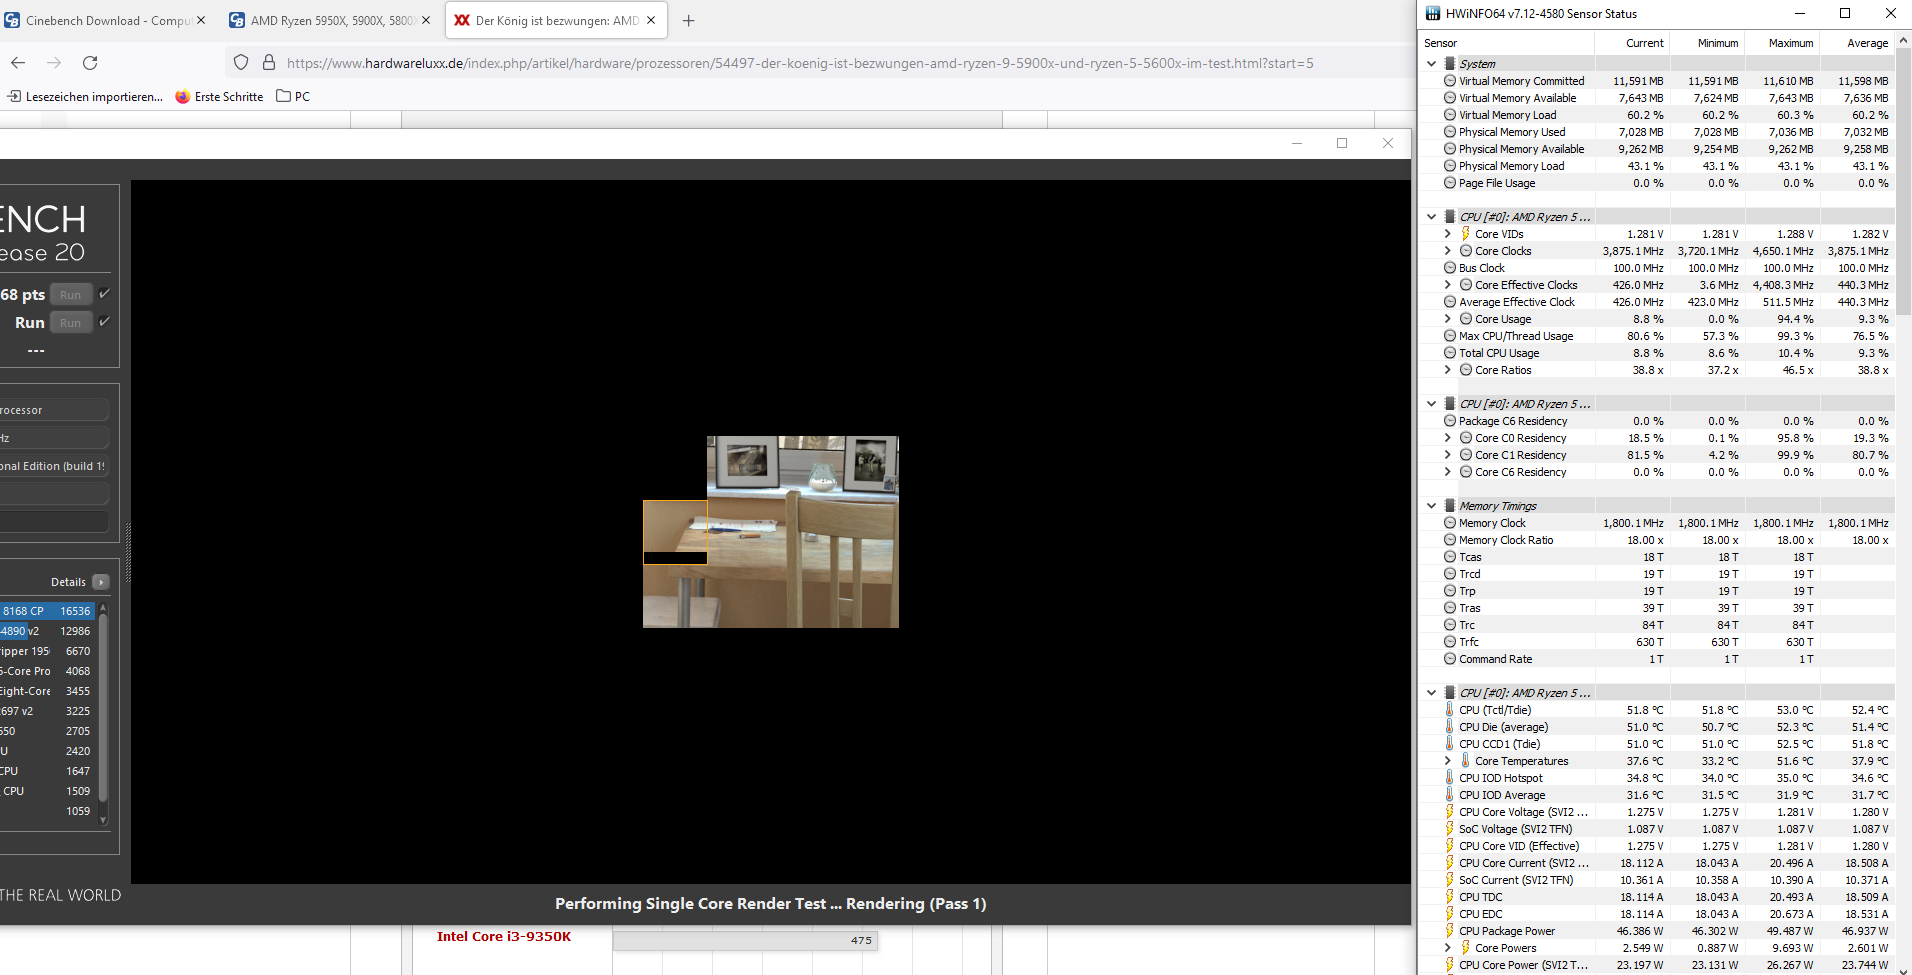Click the site security padlock icon
This screenshot has height=975, width=1912.
tap(267, 62)
